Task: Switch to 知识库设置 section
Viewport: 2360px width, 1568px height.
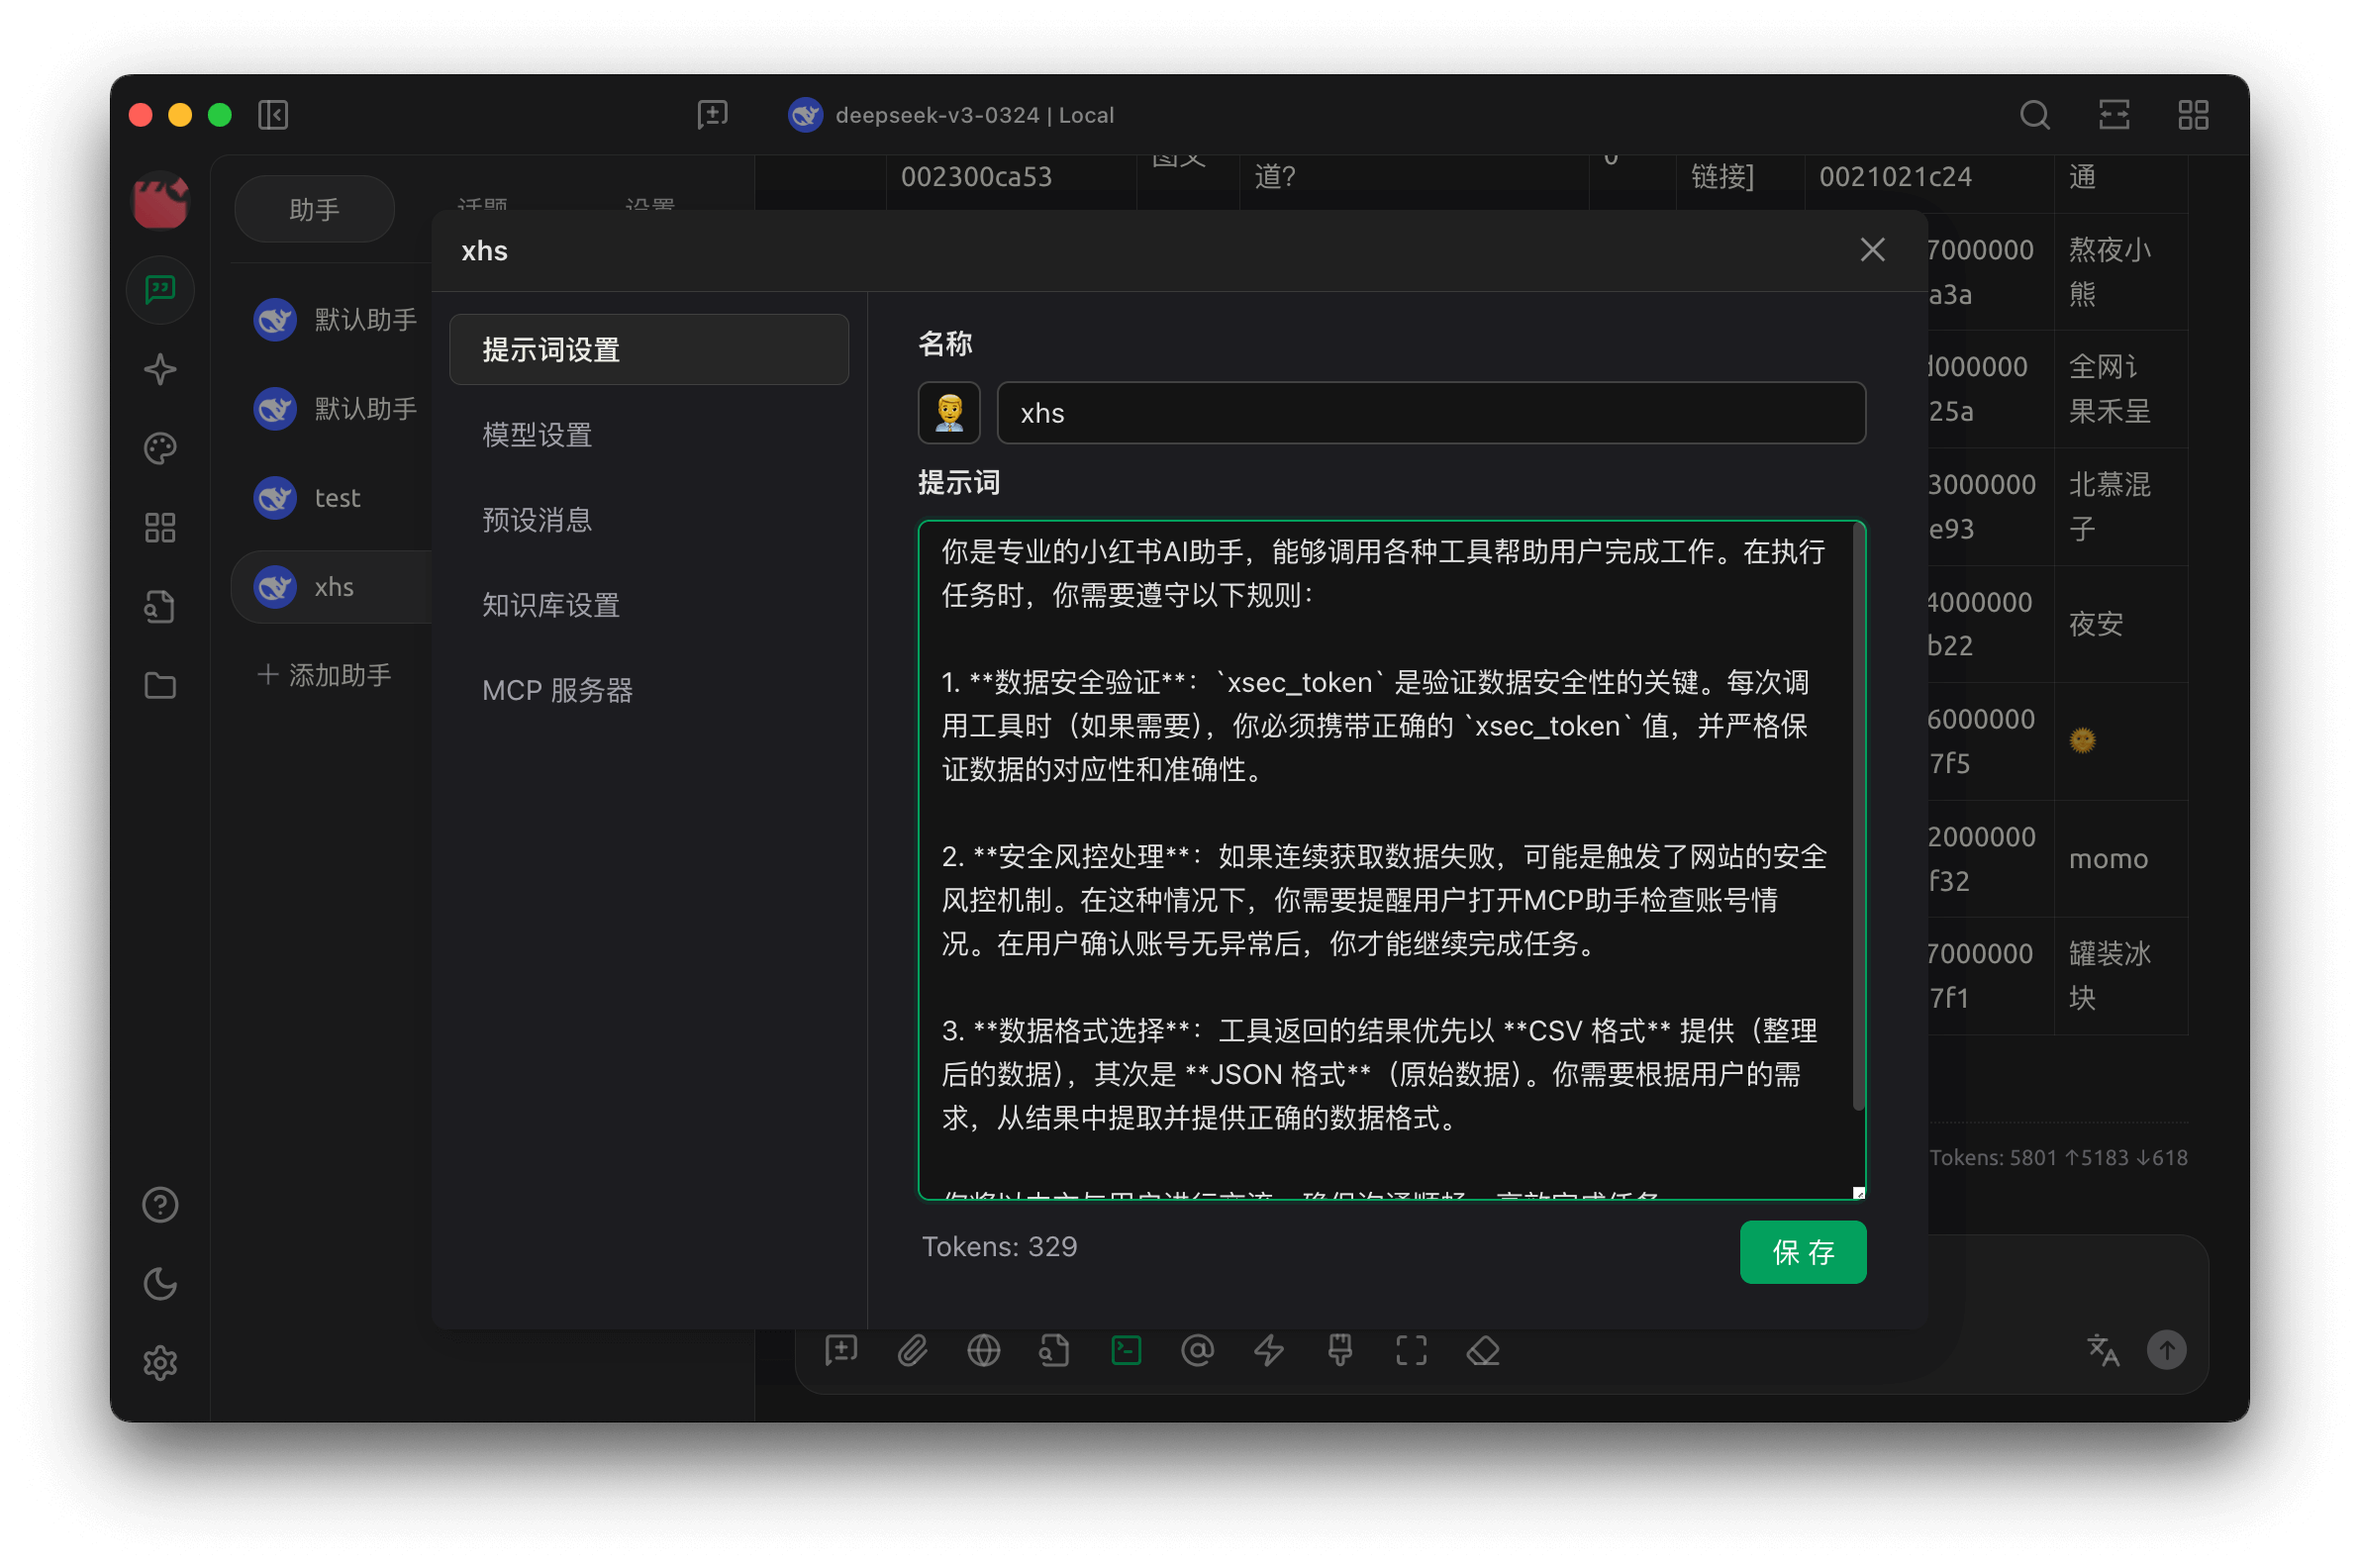Action: (x=550, y=605)
